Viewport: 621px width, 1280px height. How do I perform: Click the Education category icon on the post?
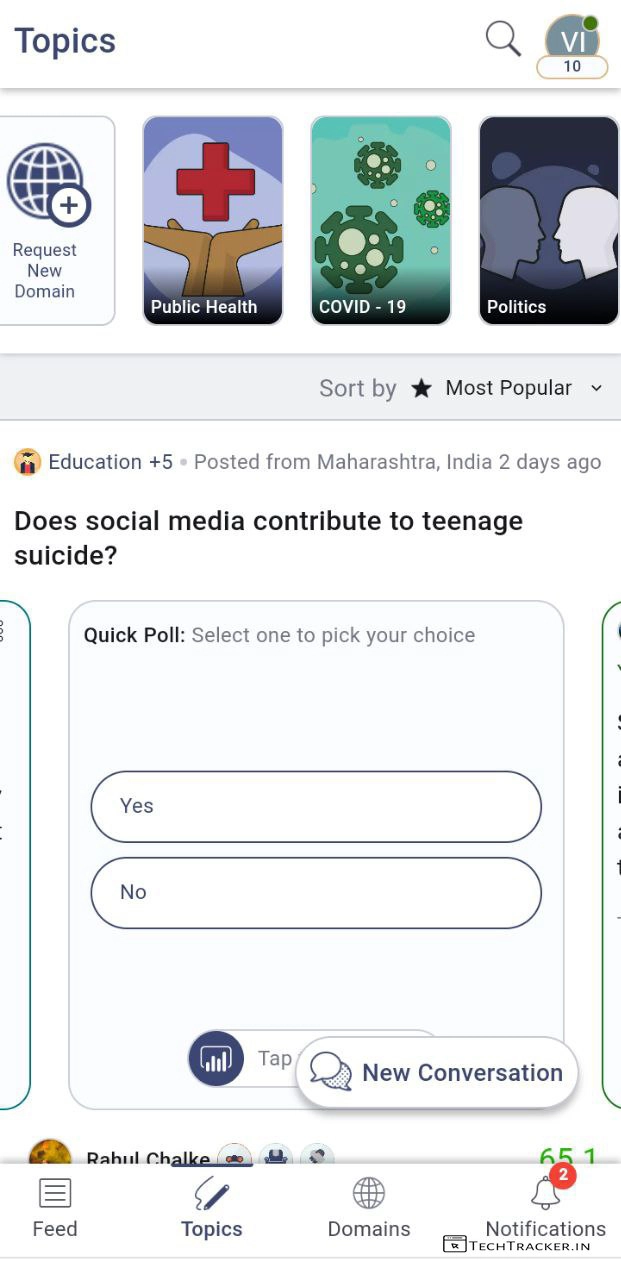27,462
